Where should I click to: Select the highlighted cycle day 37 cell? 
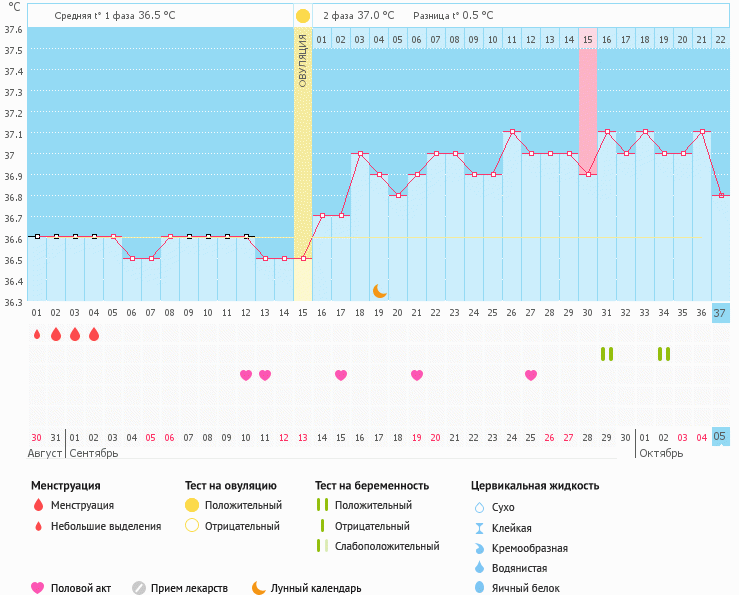(x=720, y=313)
